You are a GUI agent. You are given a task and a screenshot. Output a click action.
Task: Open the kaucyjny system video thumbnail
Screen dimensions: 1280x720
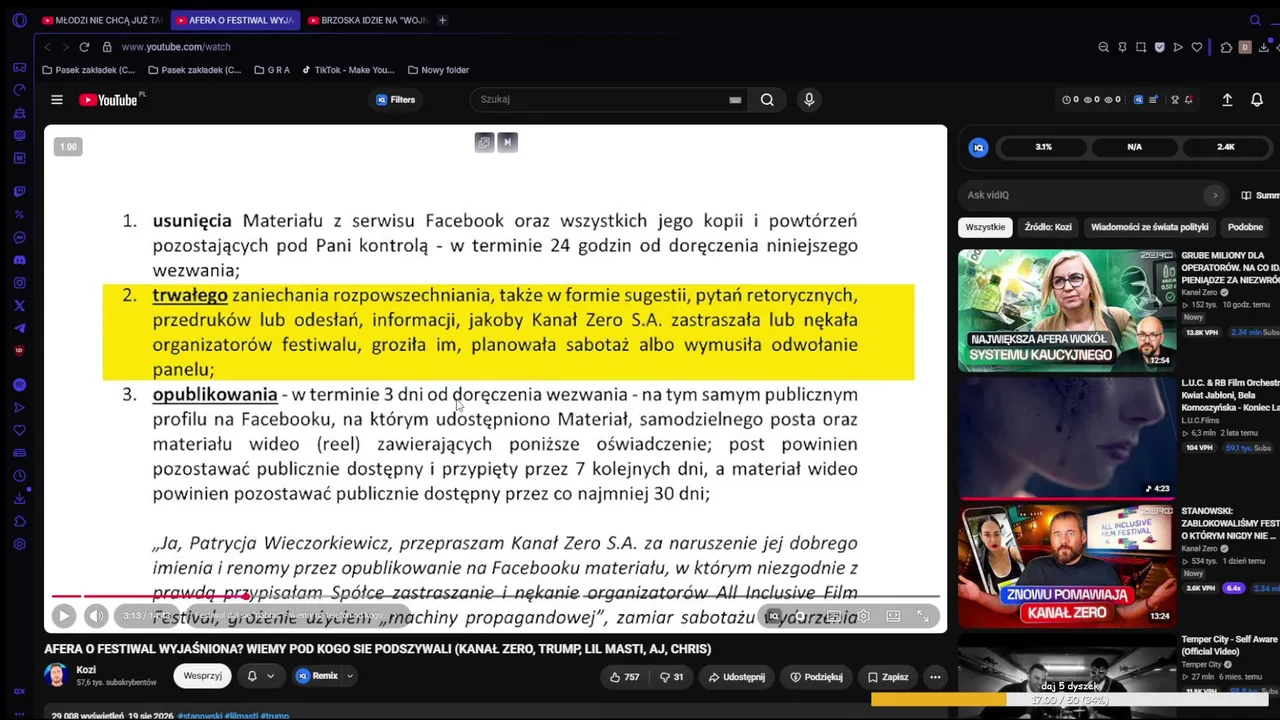[x=1067, y=310]
